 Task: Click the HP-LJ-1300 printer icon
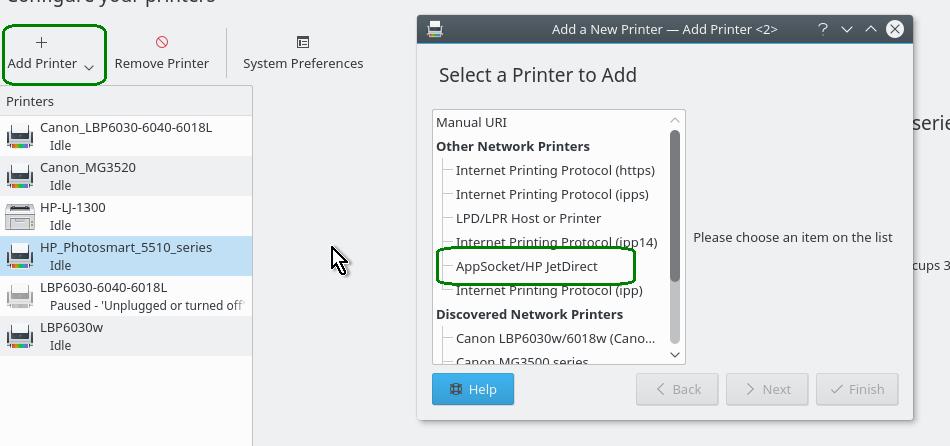pos(20,216)
